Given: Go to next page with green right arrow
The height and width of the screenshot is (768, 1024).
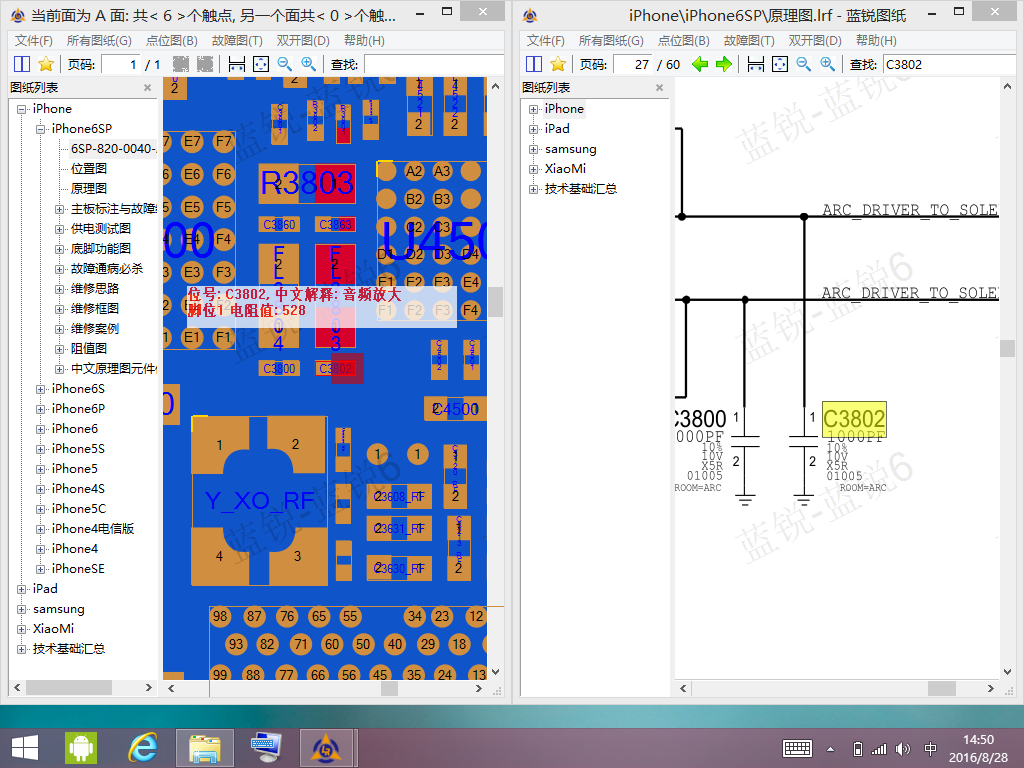Looking at the screenshot, I should click(x=724, y=64).
